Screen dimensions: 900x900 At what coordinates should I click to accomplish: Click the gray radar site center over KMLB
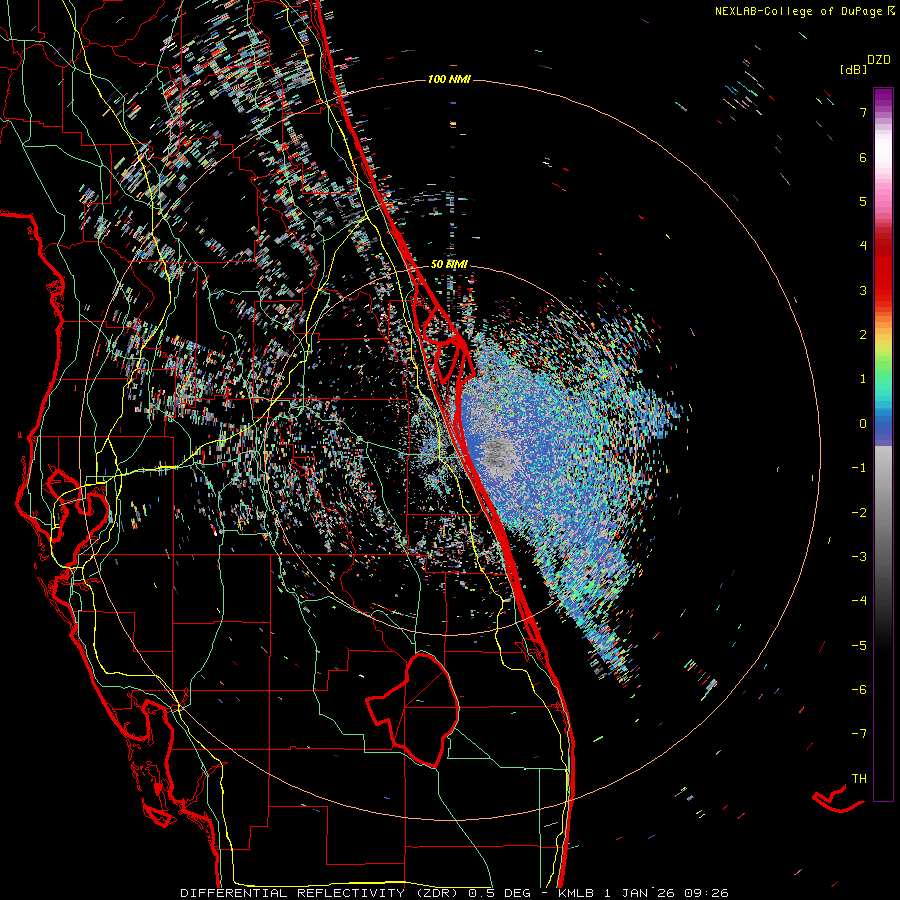495,454
